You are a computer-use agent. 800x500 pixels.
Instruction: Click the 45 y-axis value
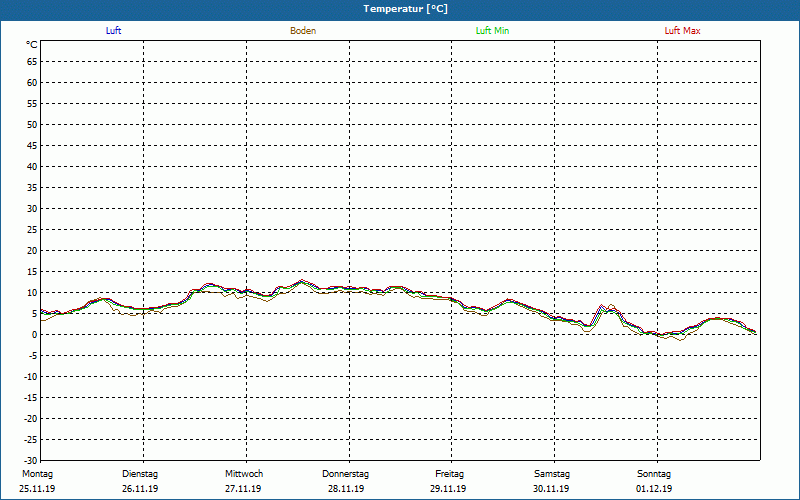tap(32, 146)
